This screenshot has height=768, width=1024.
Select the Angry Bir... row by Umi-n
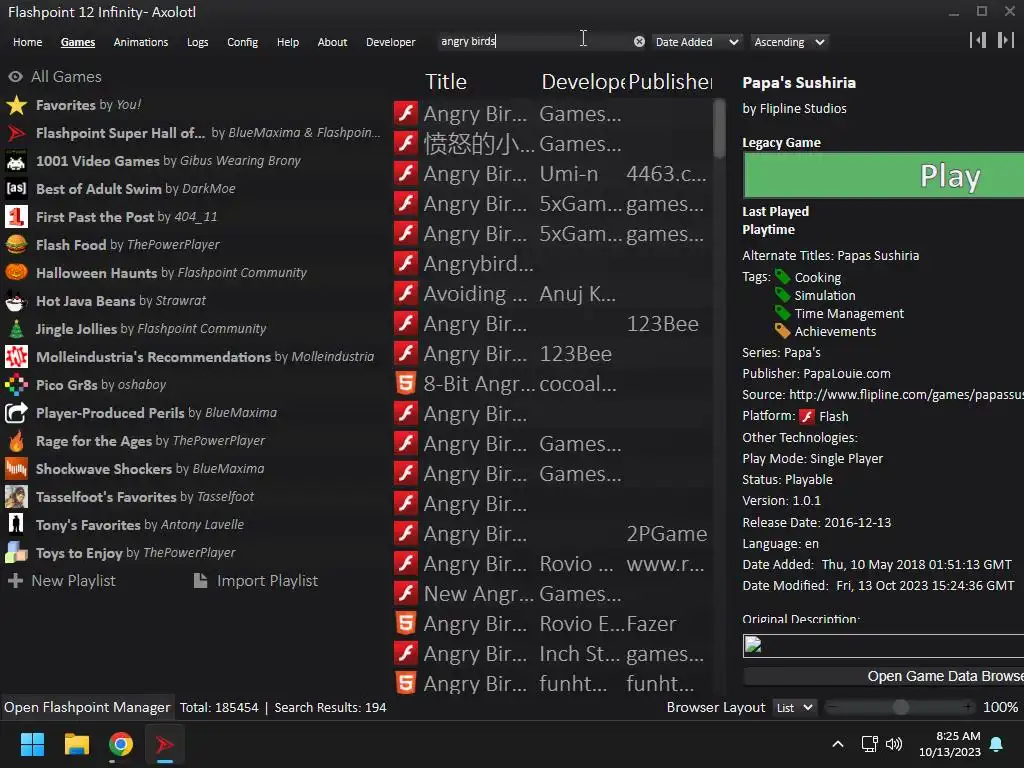point(552,173)
